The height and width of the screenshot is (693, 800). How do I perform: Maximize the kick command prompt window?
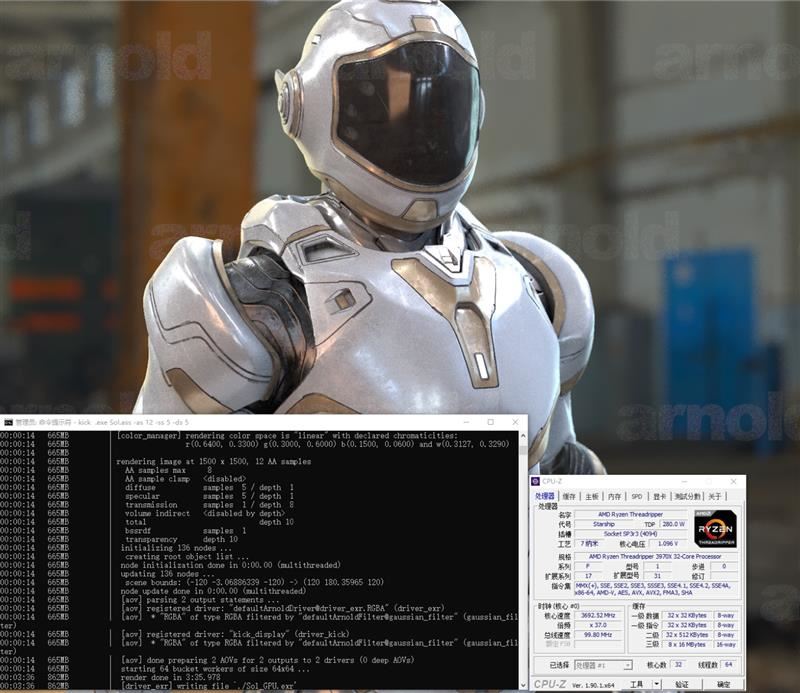click(491, 422)
